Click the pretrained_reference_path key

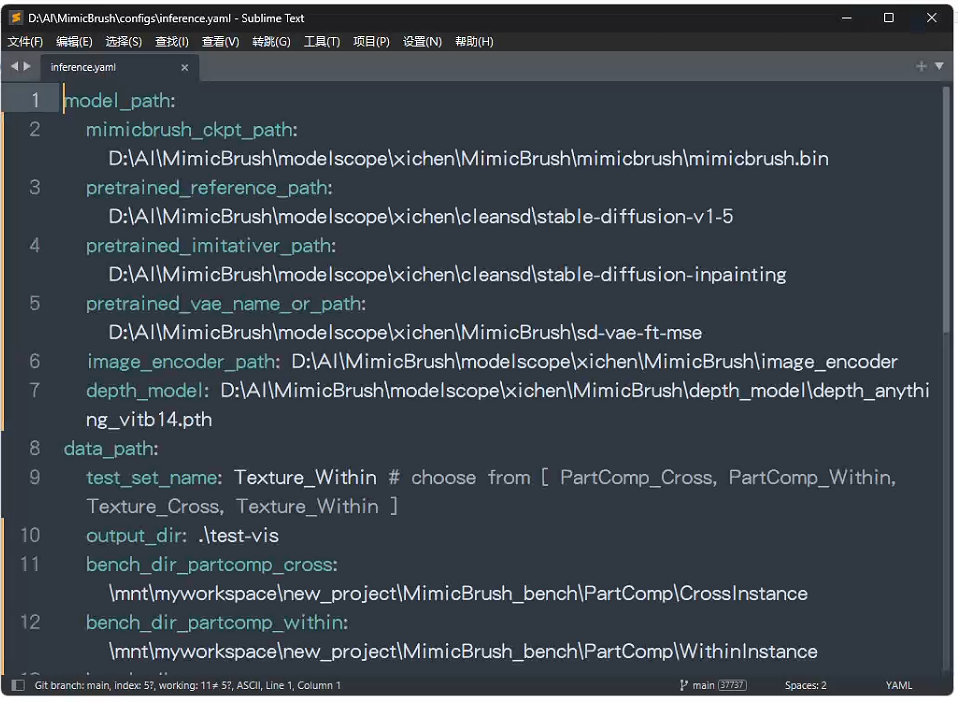coord(209,188)
